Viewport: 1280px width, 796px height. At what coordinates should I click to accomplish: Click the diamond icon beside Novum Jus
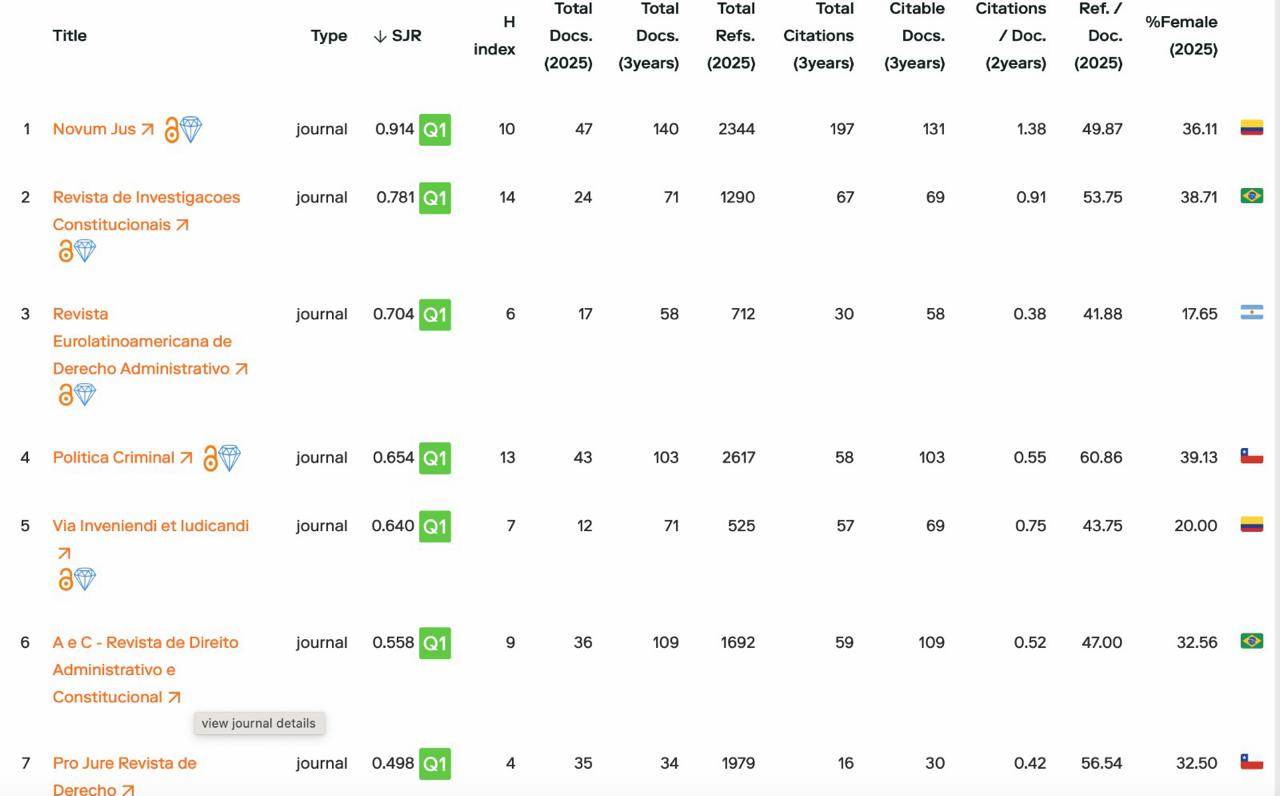190,129
